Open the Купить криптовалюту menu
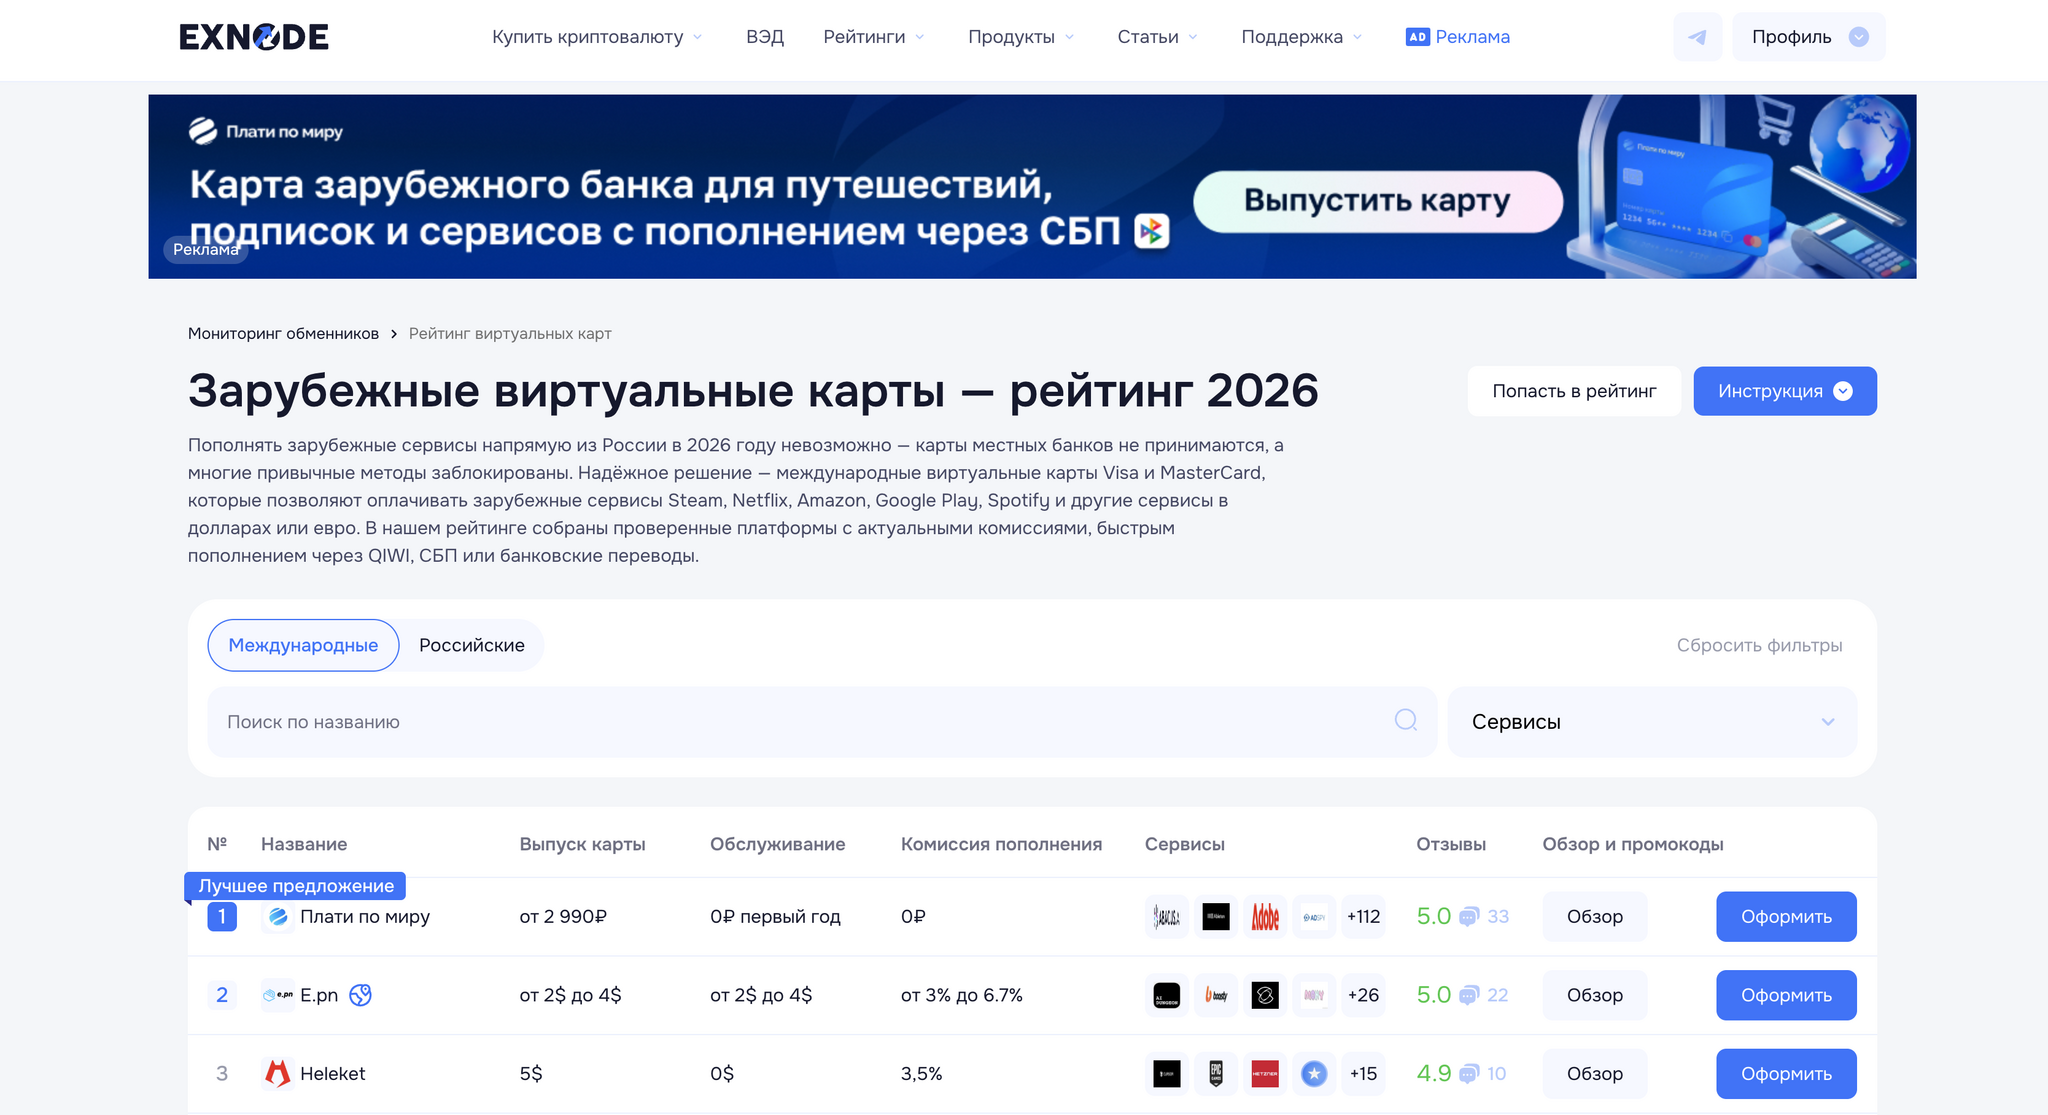2048x1115 pixels. (597, 37)
